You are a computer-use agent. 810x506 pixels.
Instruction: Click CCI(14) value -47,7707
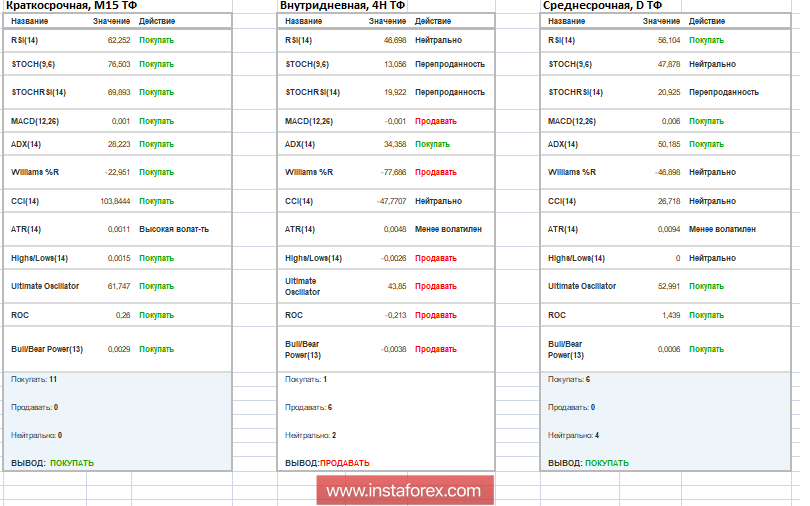click(x=392, y=201)
